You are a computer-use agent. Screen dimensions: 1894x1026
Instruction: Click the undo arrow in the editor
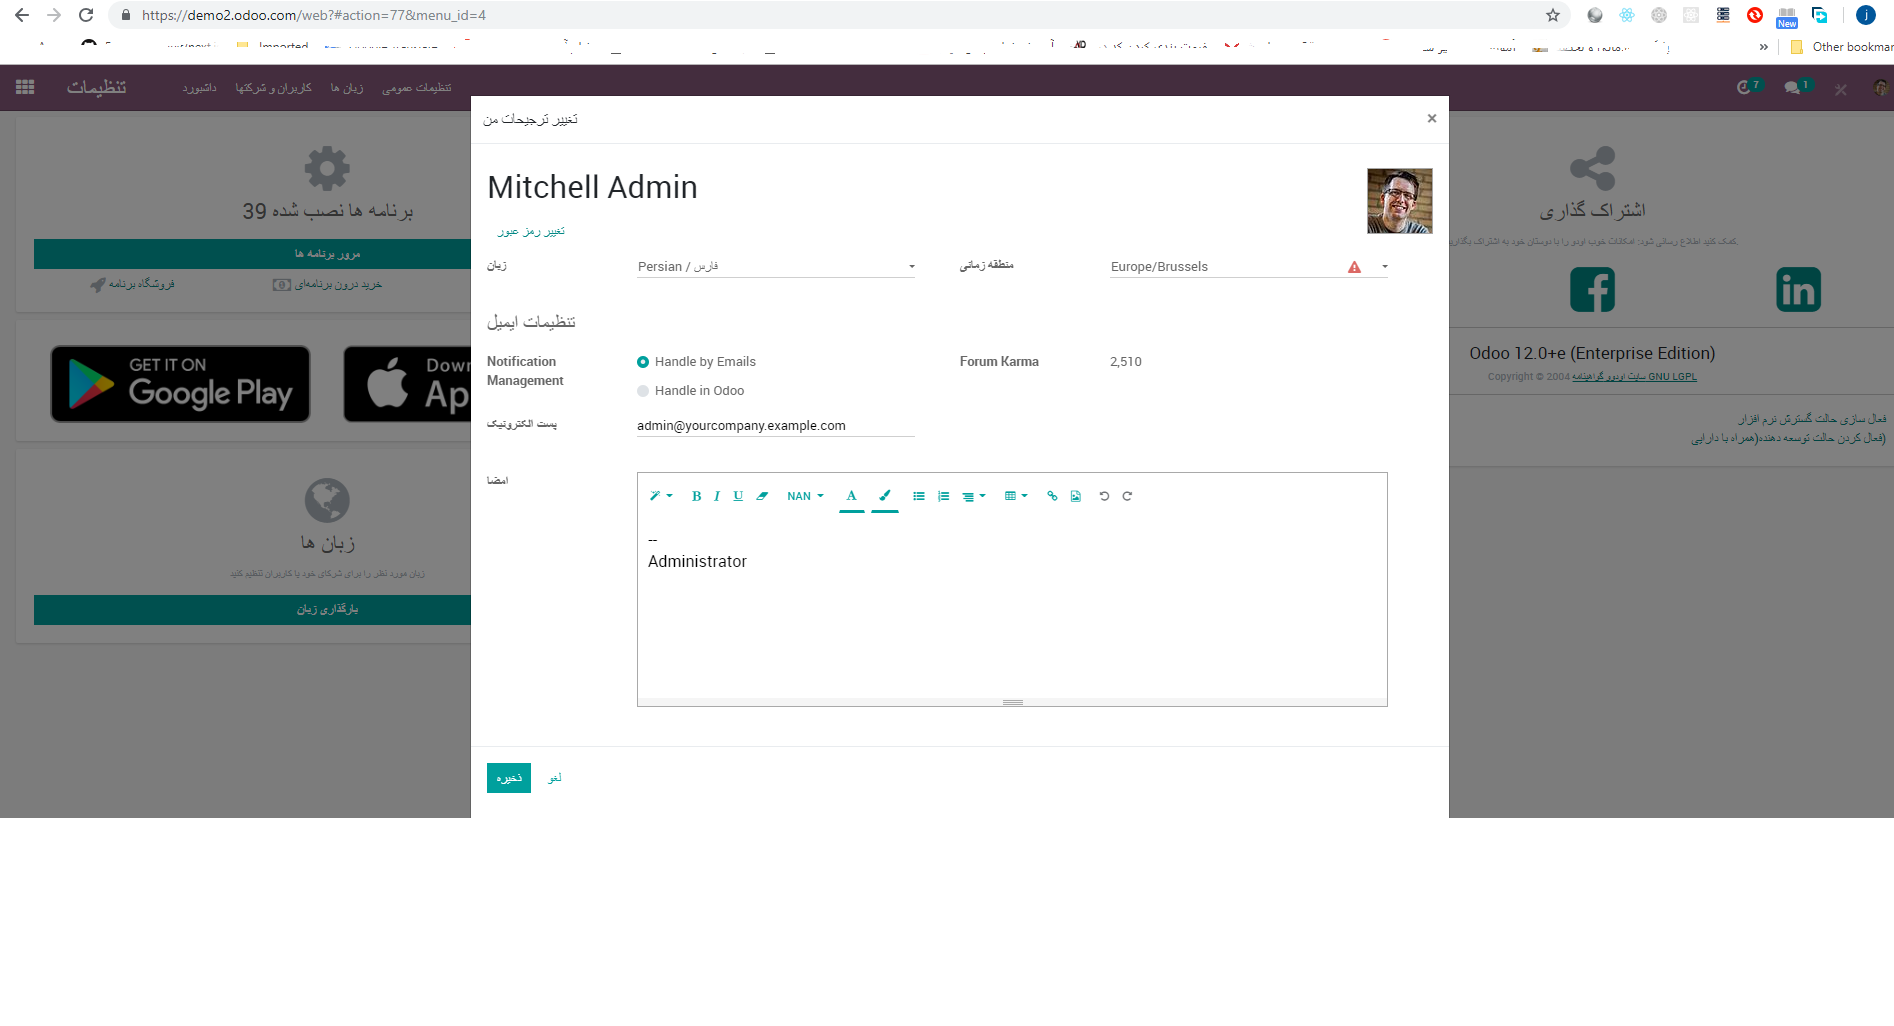click(1104, 495)
